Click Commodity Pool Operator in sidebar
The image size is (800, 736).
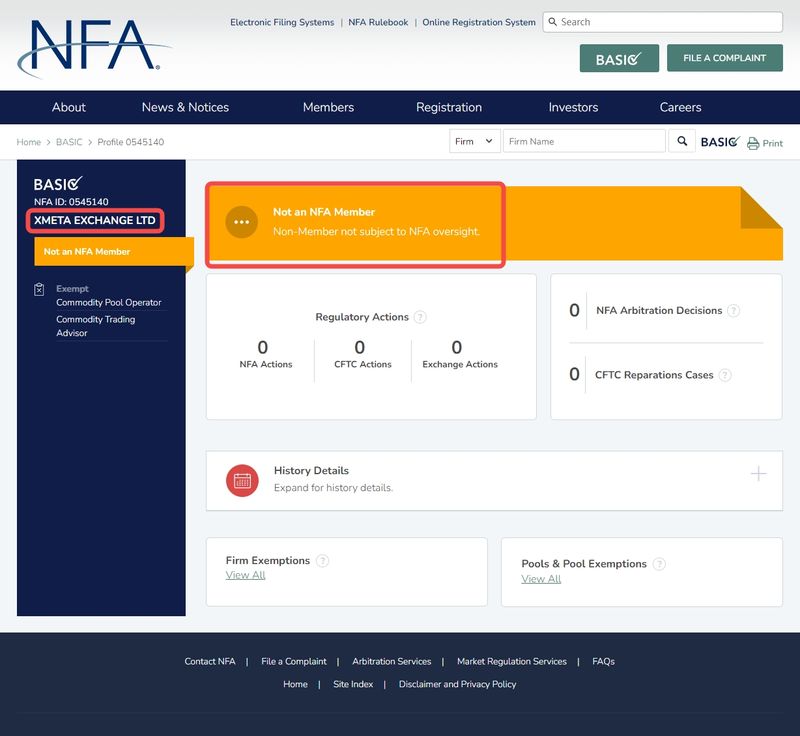click(109, 302)
